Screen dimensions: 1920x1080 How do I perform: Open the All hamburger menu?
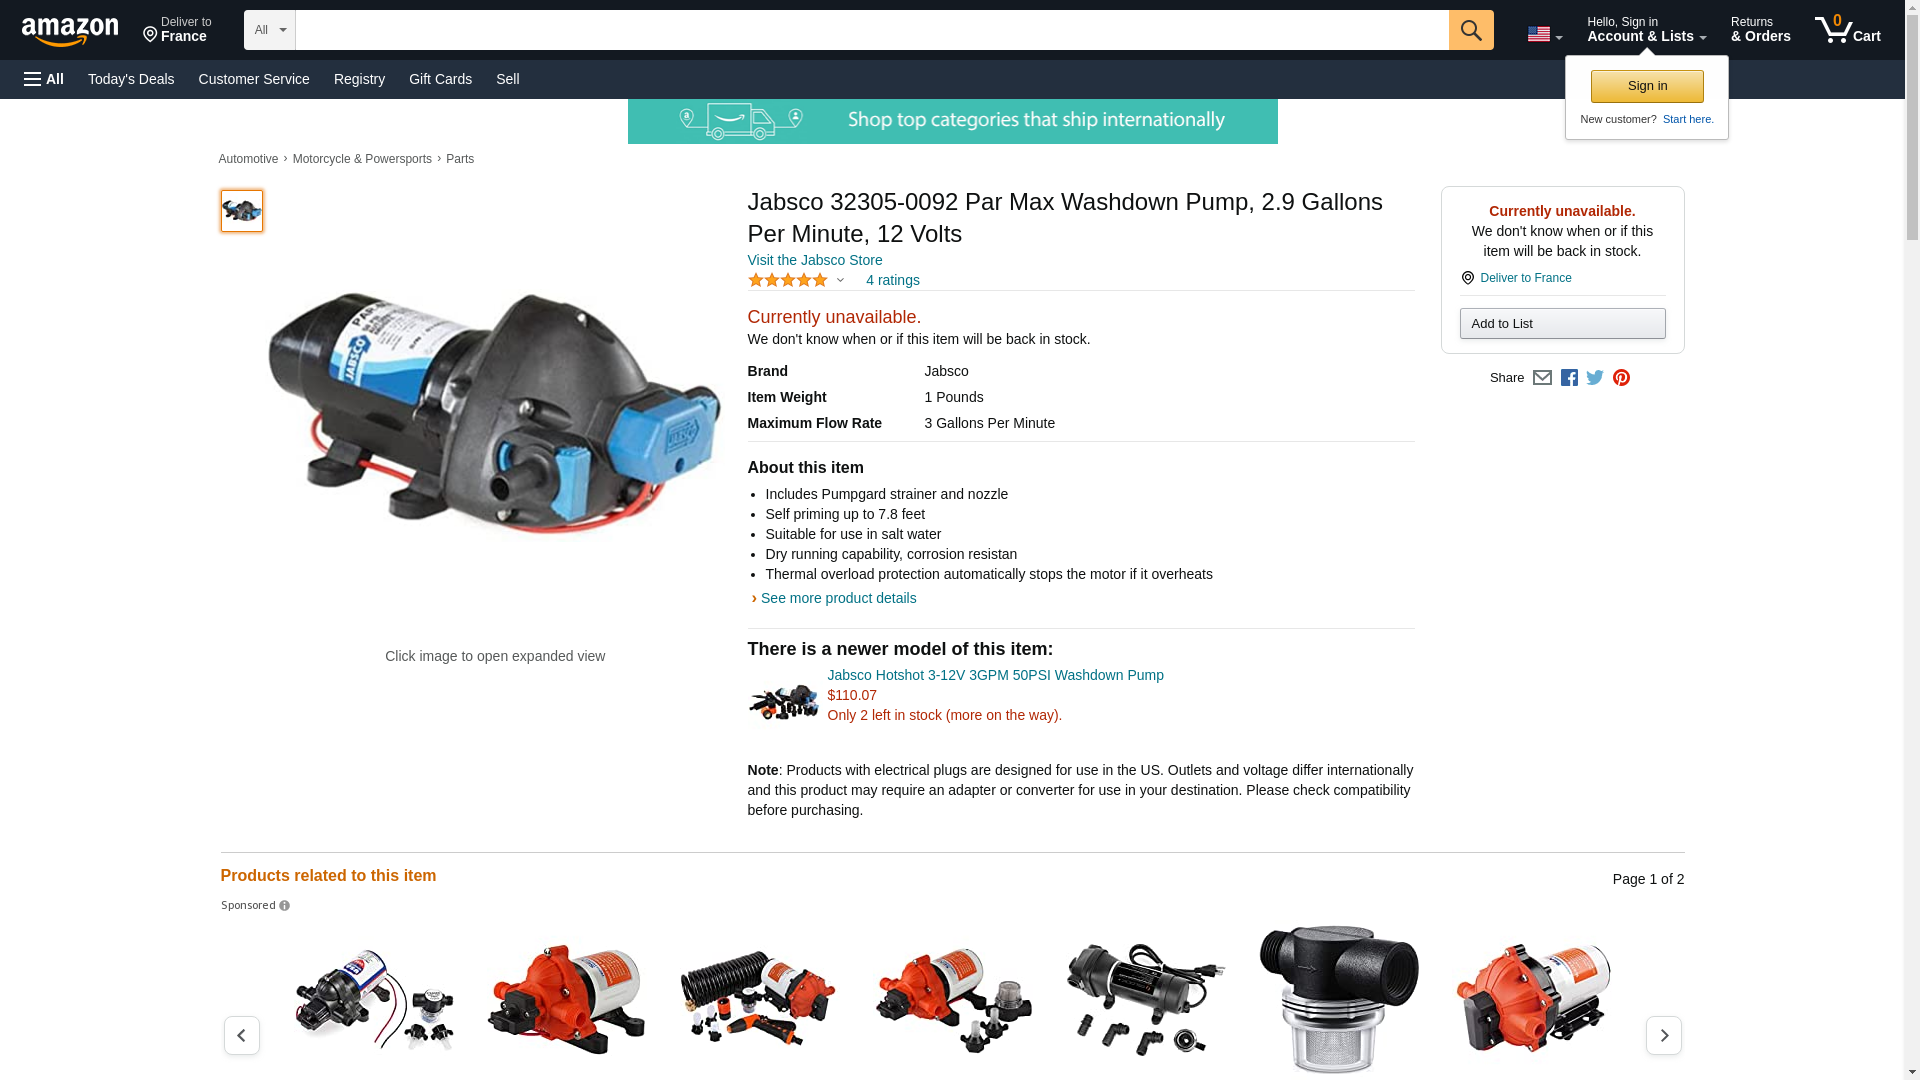pyautogui.click(x=44, y=79)
